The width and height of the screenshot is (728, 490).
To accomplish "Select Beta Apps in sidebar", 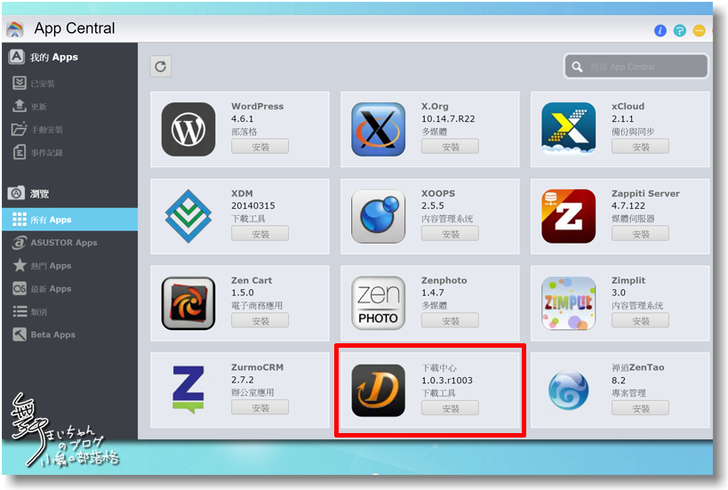I will point(70,334).
